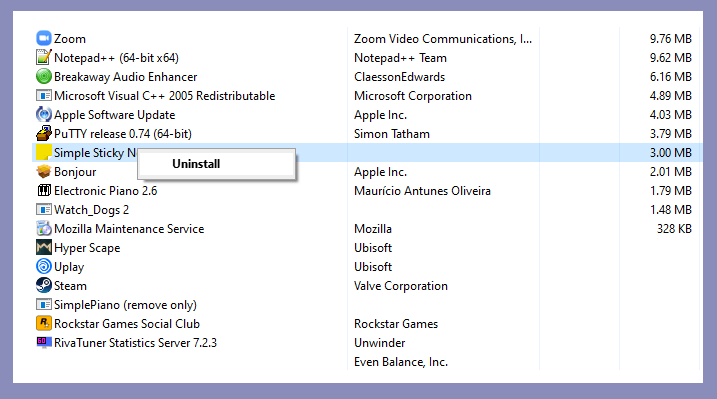Click the Bonjour package icon

point(43,171)
